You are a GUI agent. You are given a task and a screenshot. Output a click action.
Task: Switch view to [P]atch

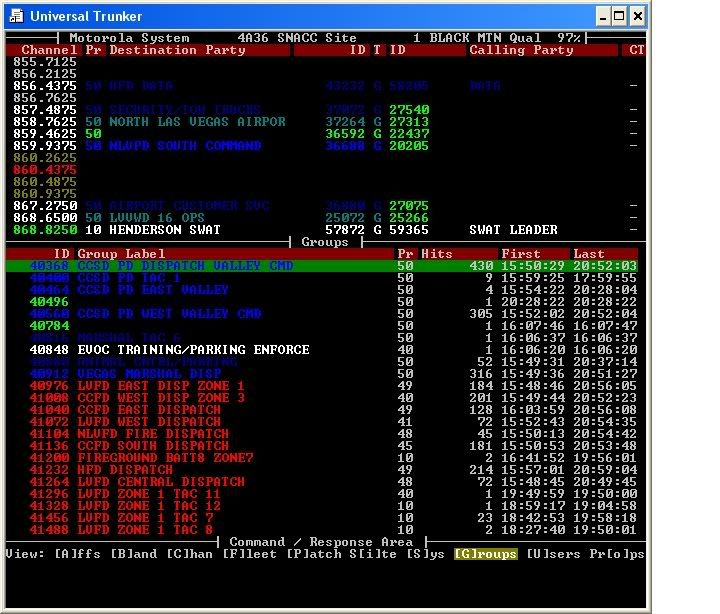[314, 554]
